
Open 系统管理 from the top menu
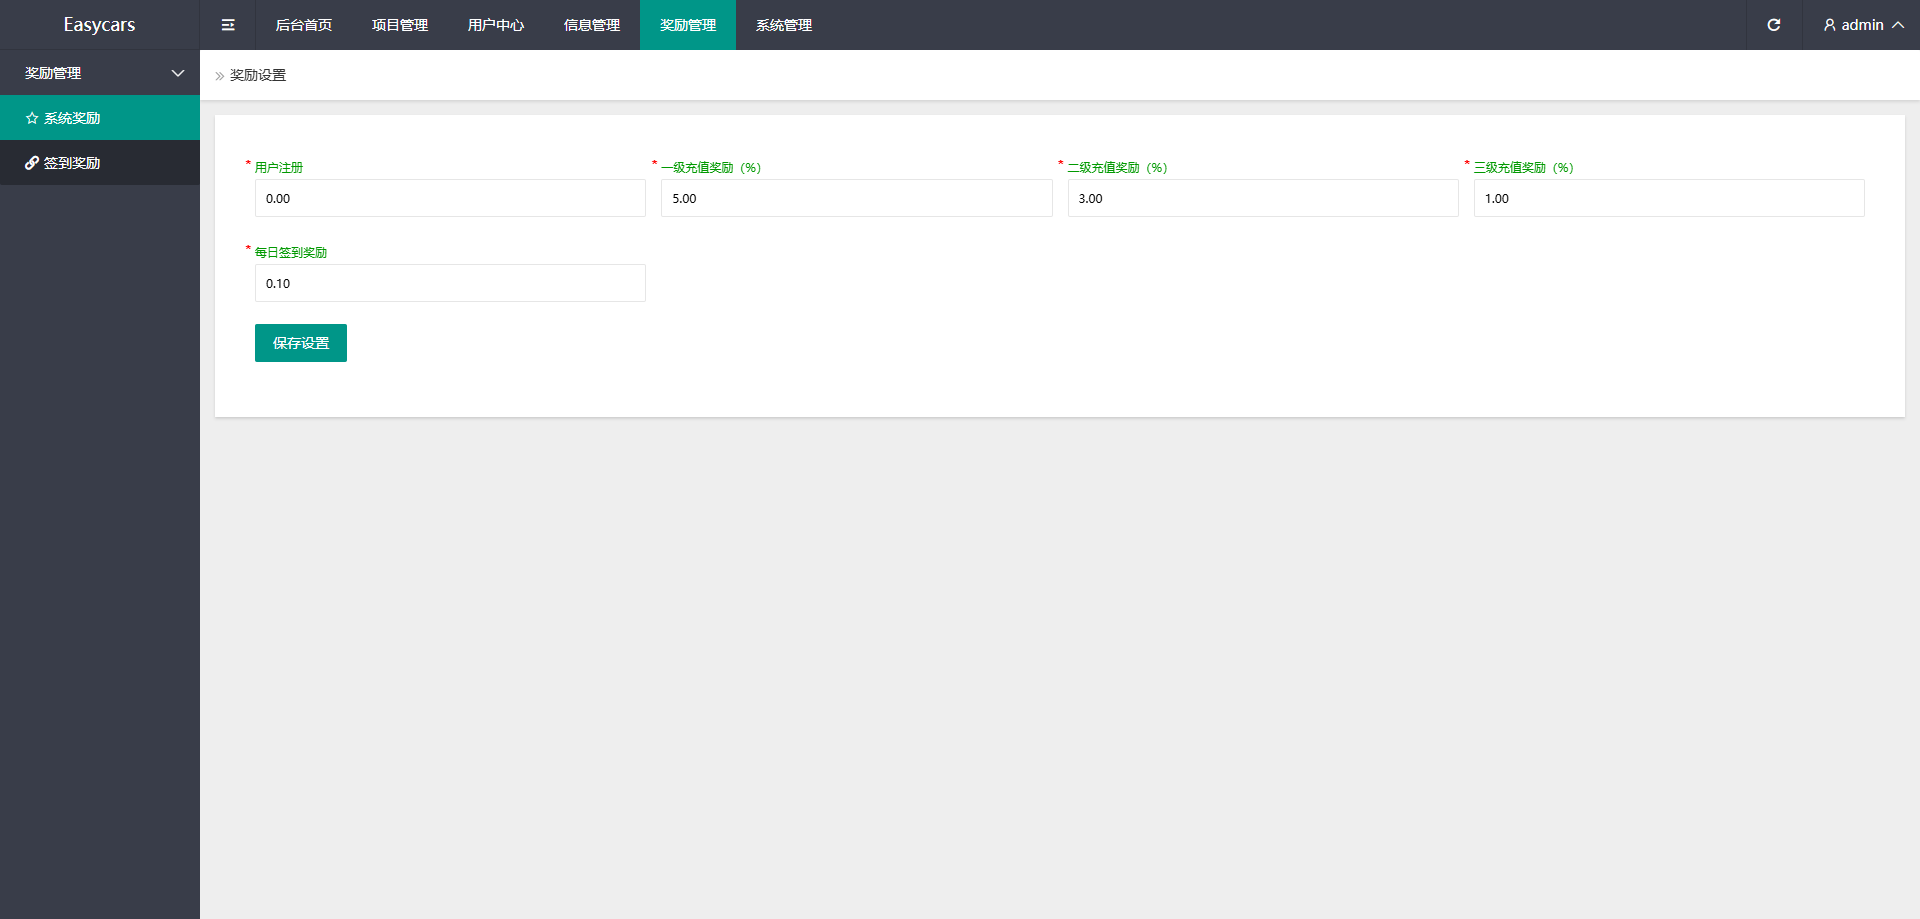point(784,25)
